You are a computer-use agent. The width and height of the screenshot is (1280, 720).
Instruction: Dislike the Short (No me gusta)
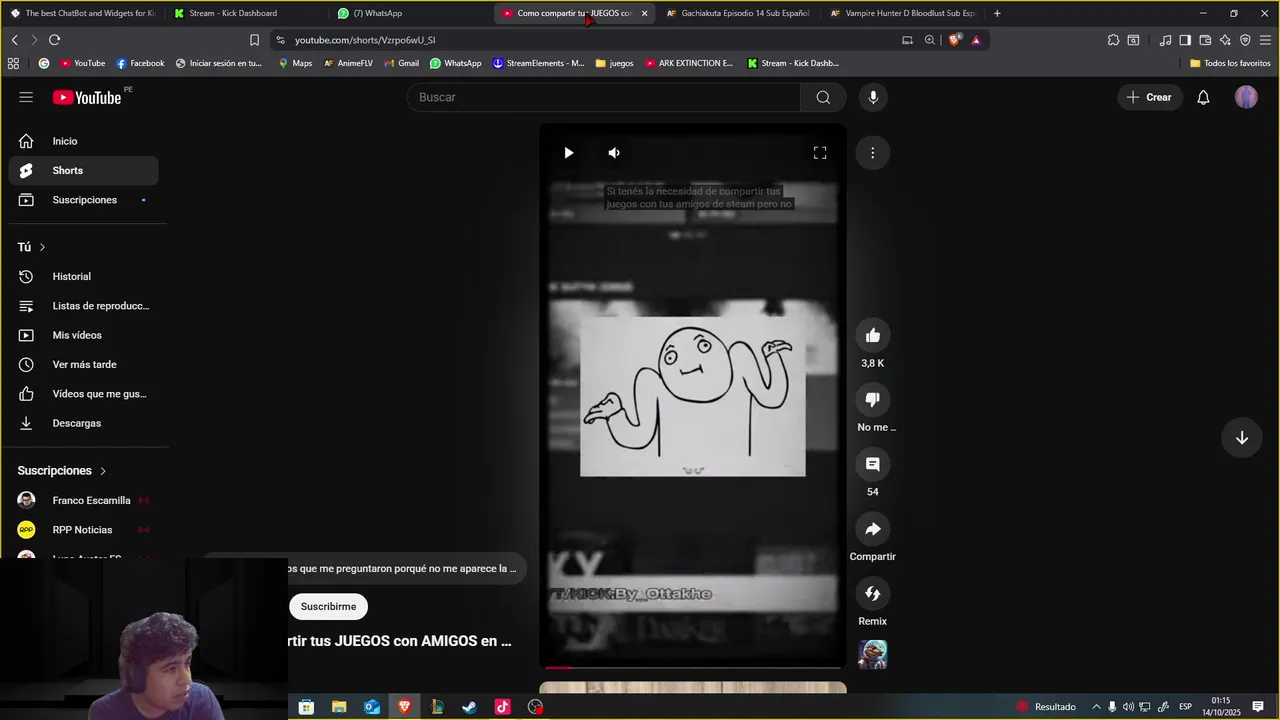(873, 400)
